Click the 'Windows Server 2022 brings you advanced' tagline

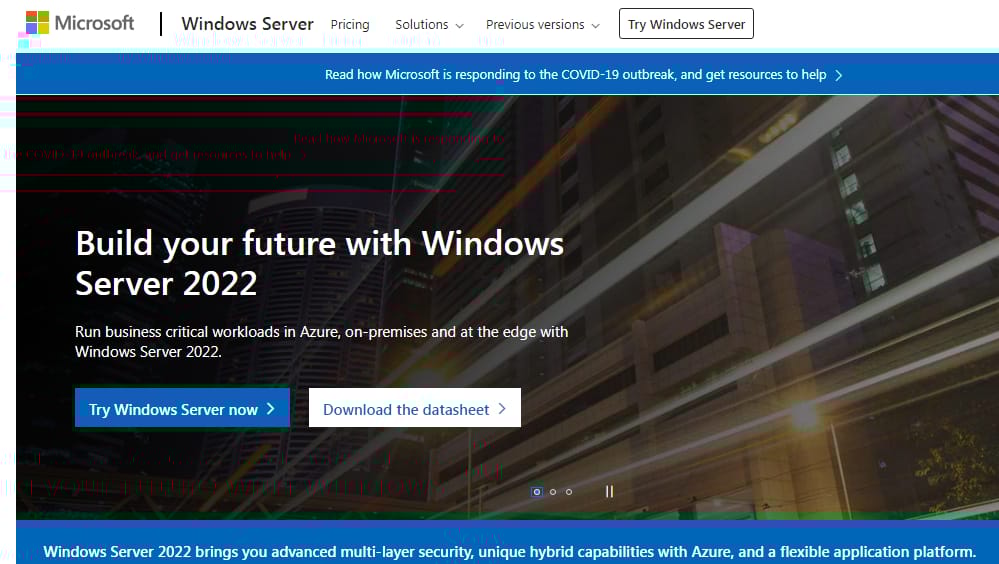point(509,551)
